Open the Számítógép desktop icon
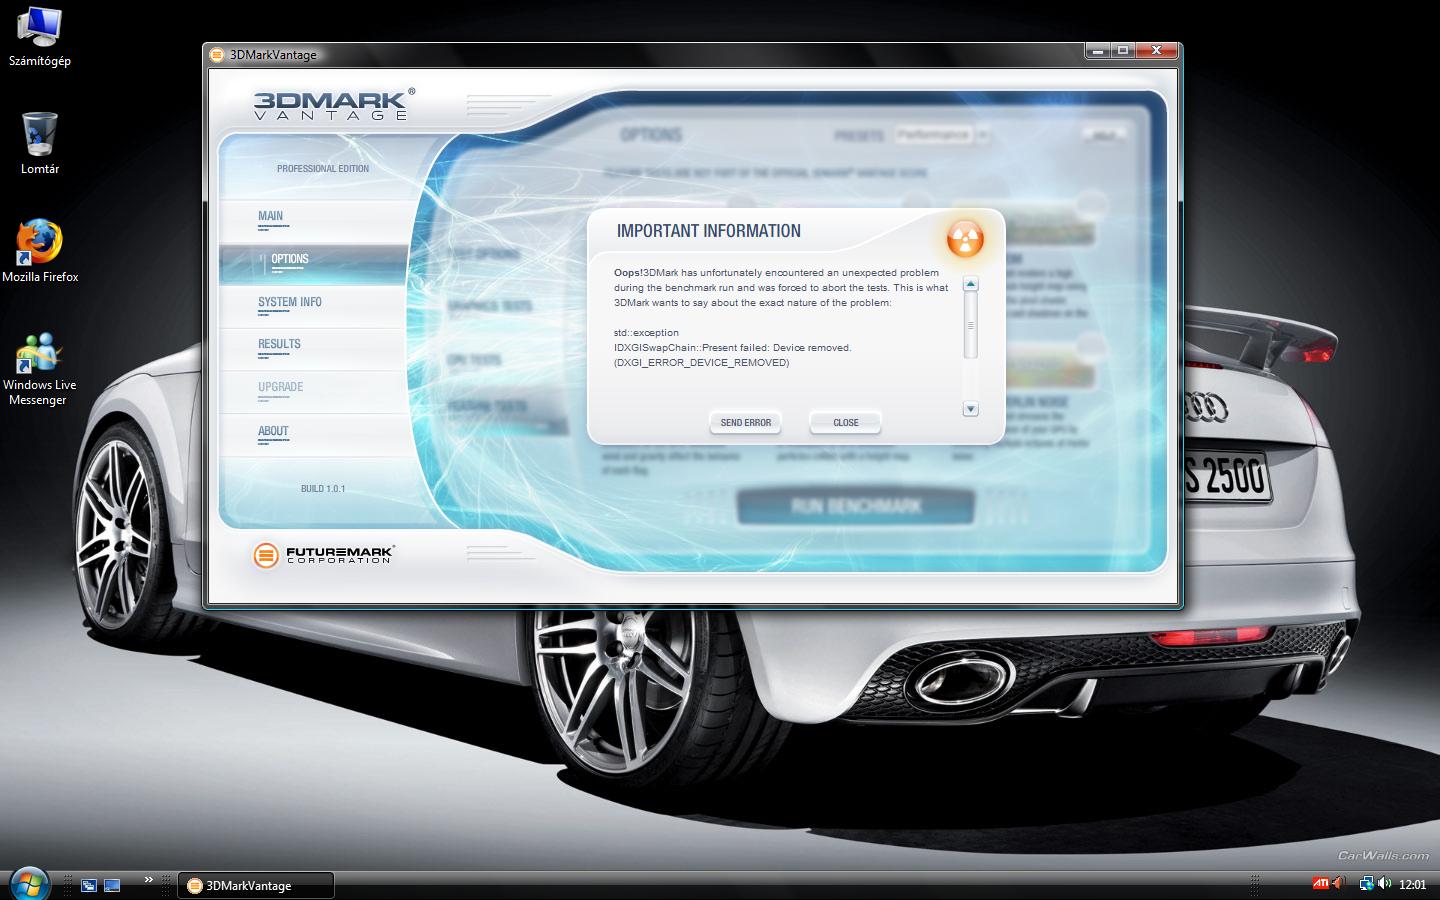The image size is (1440, 900). coord(39,37)
